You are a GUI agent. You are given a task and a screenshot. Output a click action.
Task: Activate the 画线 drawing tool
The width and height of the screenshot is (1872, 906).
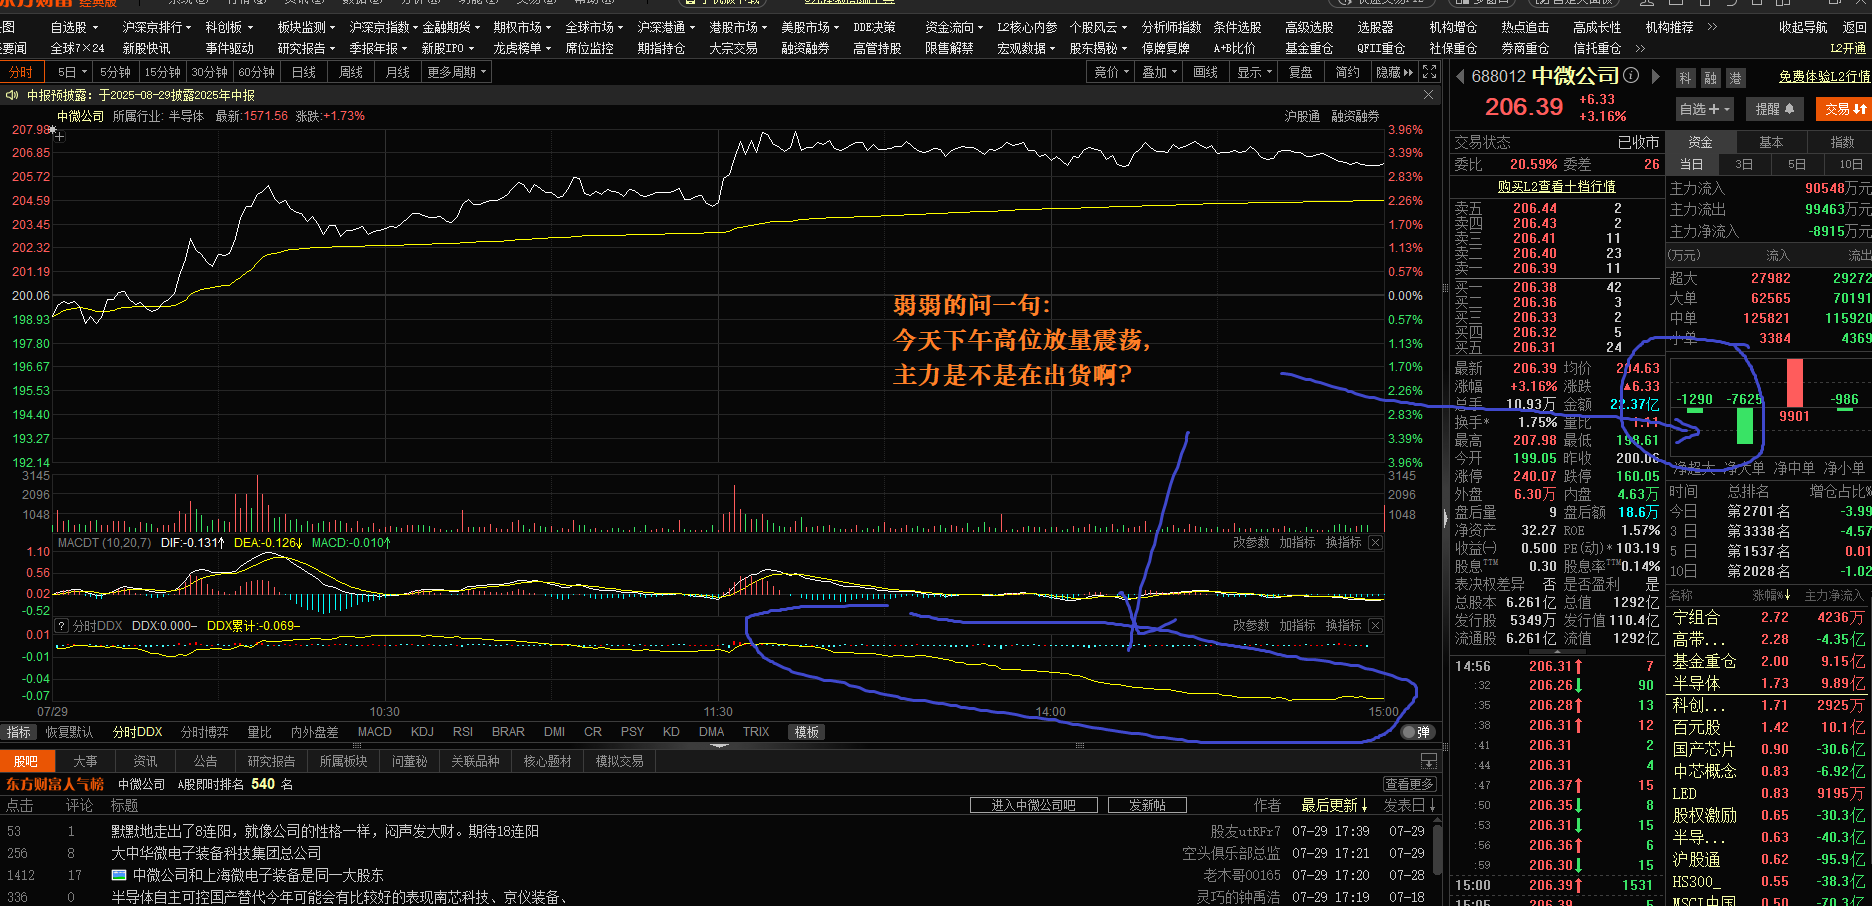(x=1206, y=72)
